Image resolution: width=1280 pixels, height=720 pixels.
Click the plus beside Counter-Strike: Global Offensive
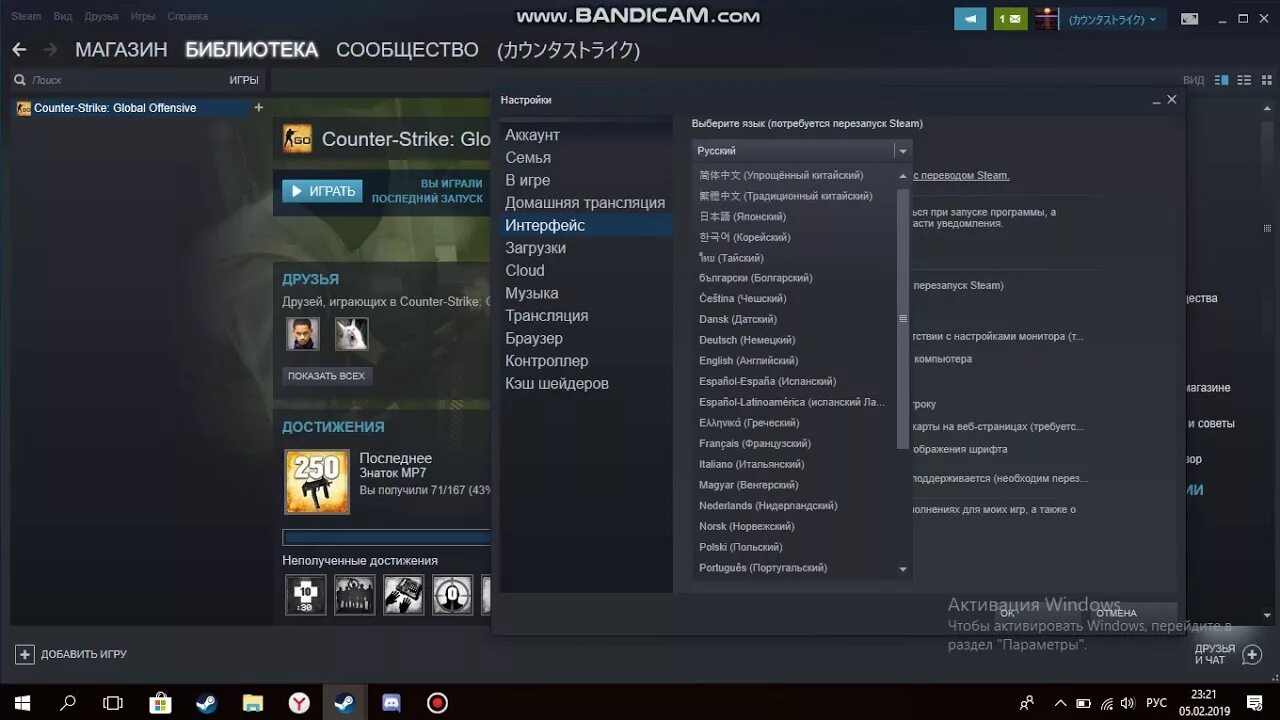point(259,107)
